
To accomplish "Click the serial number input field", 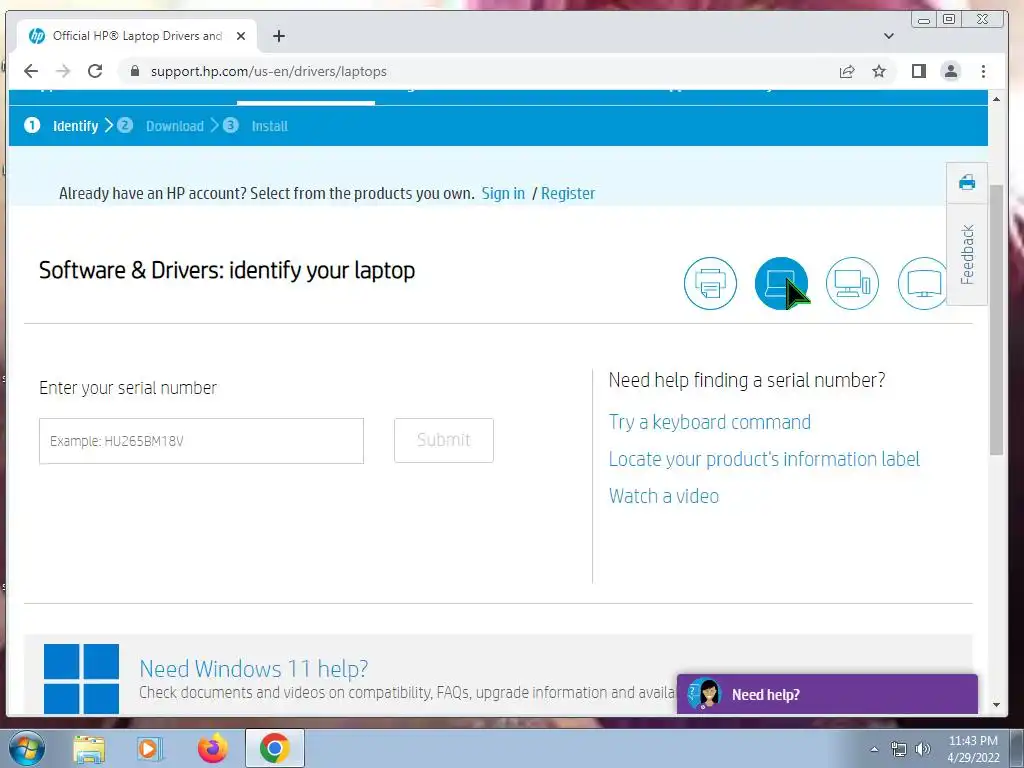I will pos(201,441).
